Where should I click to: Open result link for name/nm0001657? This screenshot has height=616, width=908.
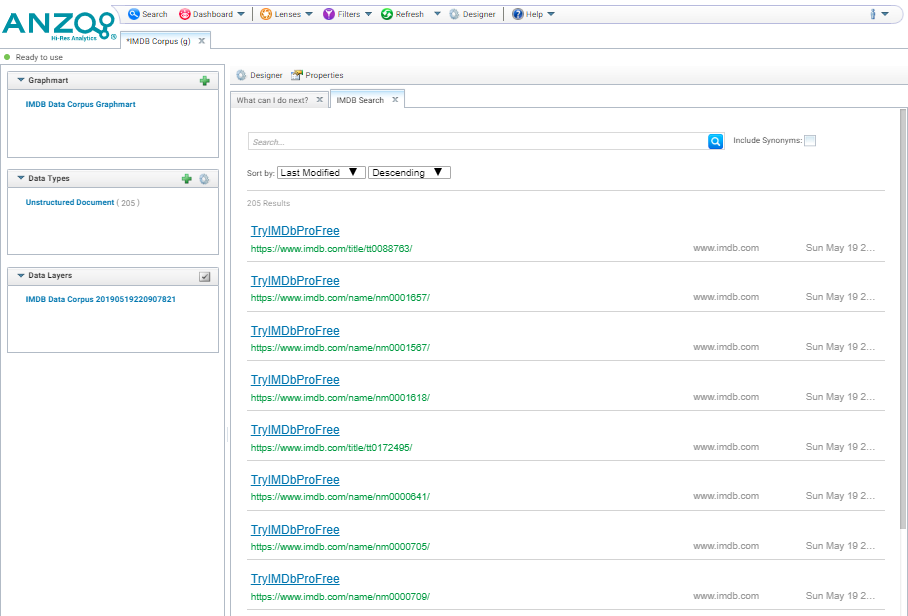[x=295, y=280]
